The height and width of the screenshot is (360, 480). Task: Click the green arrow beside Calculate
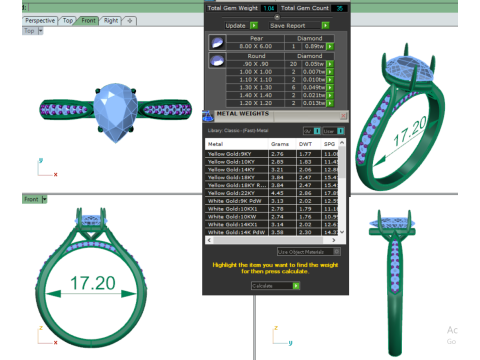click(296, 286)
